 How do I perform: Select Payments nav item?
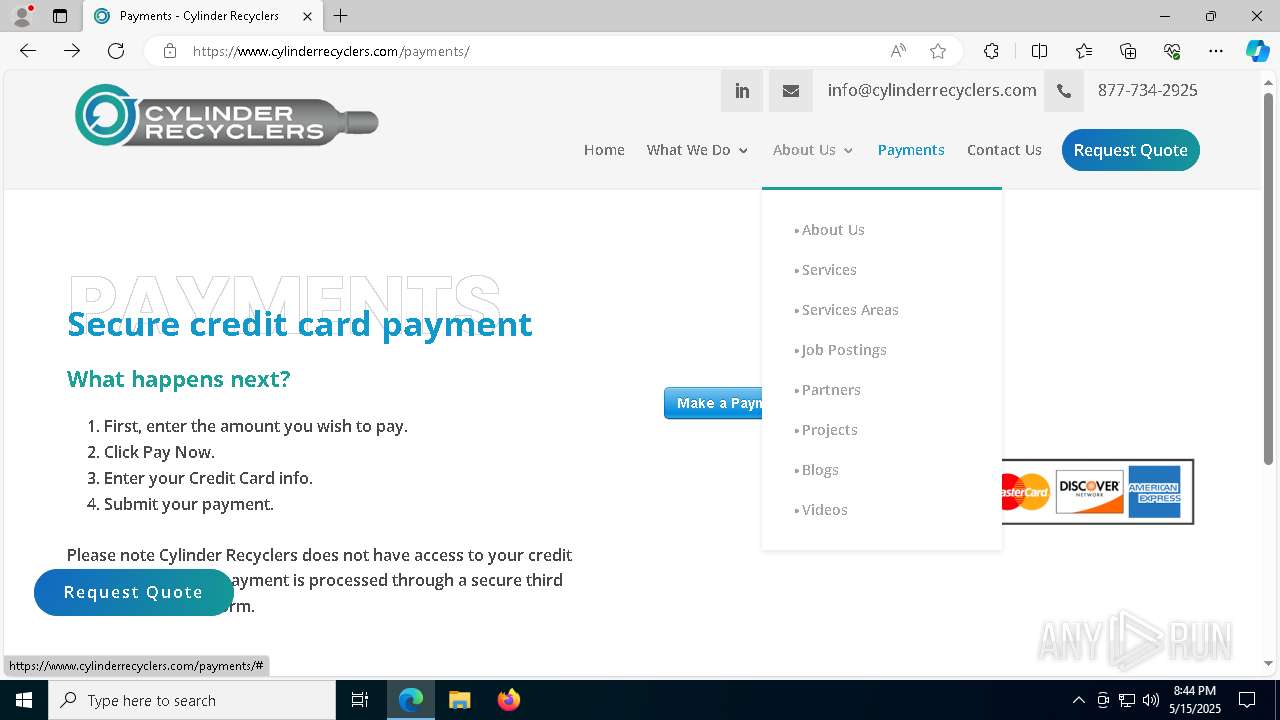coord(911,150)
